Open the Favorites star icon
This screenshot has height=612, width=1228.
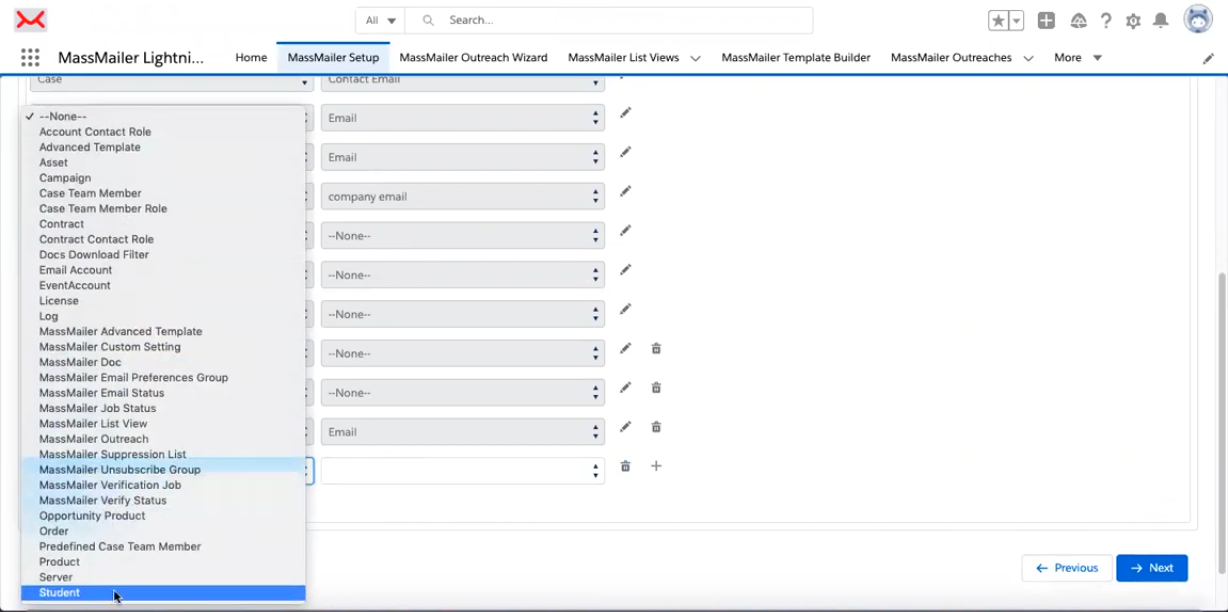[999, 20]
